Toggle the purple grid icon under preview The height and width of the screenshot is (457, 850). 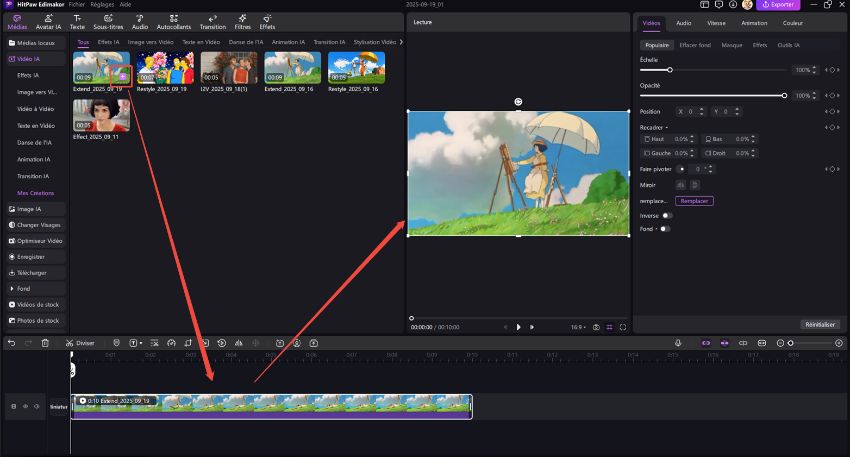pyautogui.click(x=609, y=327)
